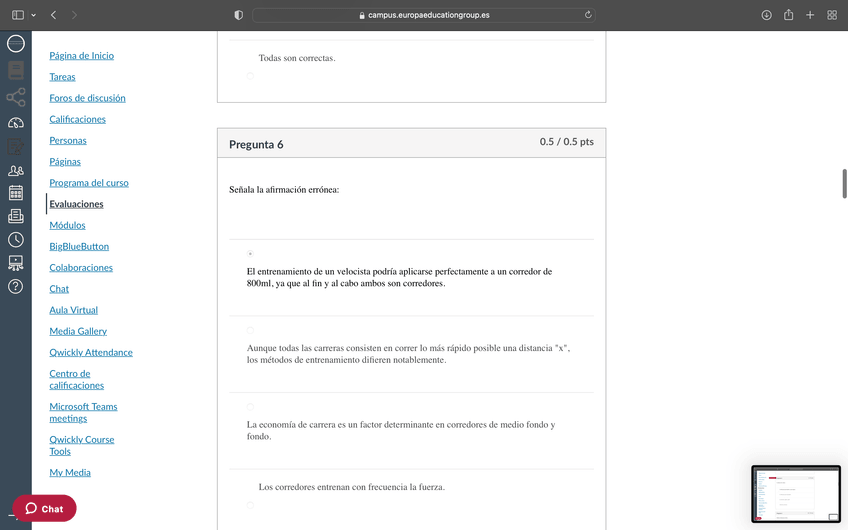Viewport: 848px width, 530px height.
Task: Go forward with the forward arrow
Action: click(x=74, y=15)
